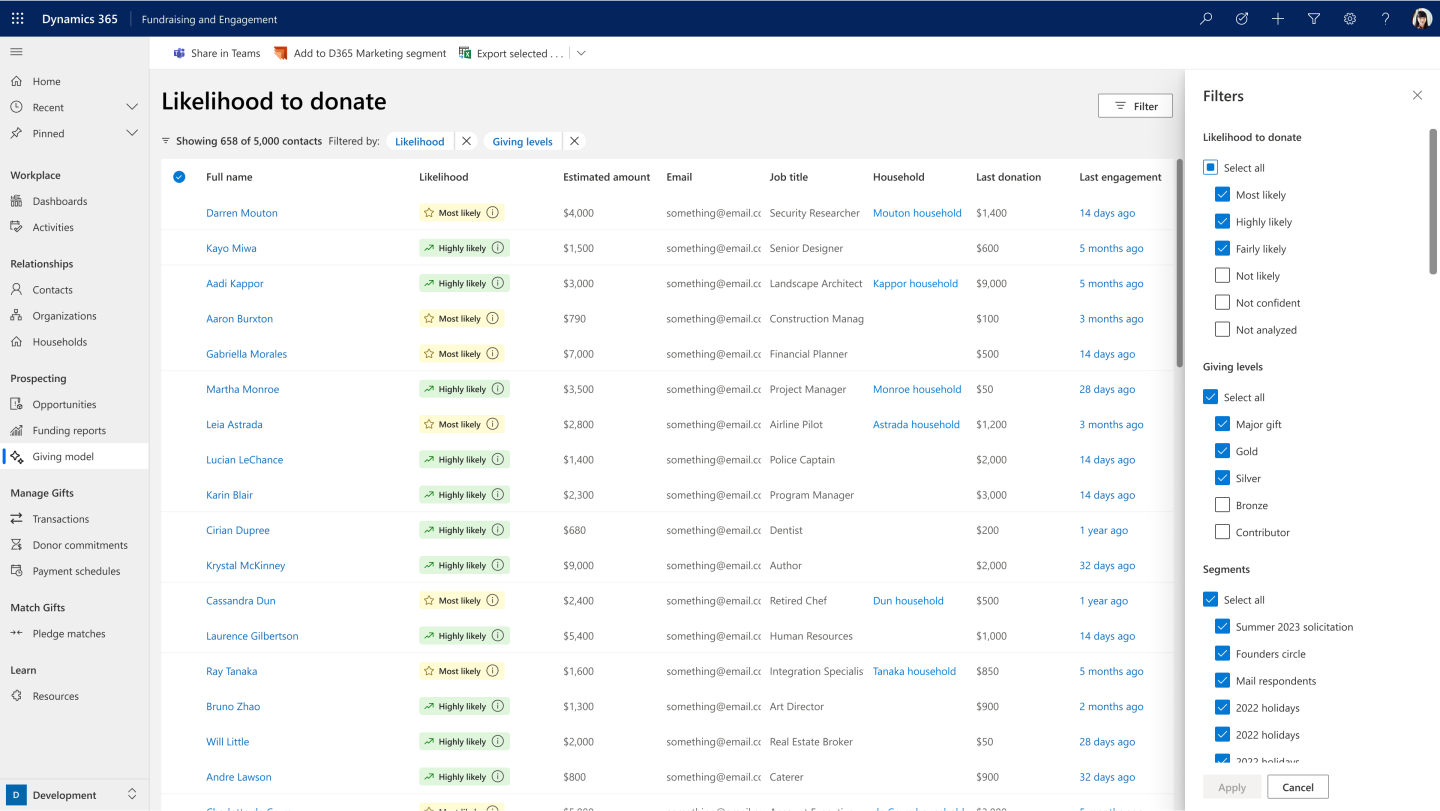Open the Export selected dropdown arrow
This screenshot has width=1440, height=811.
click(581, 54)
